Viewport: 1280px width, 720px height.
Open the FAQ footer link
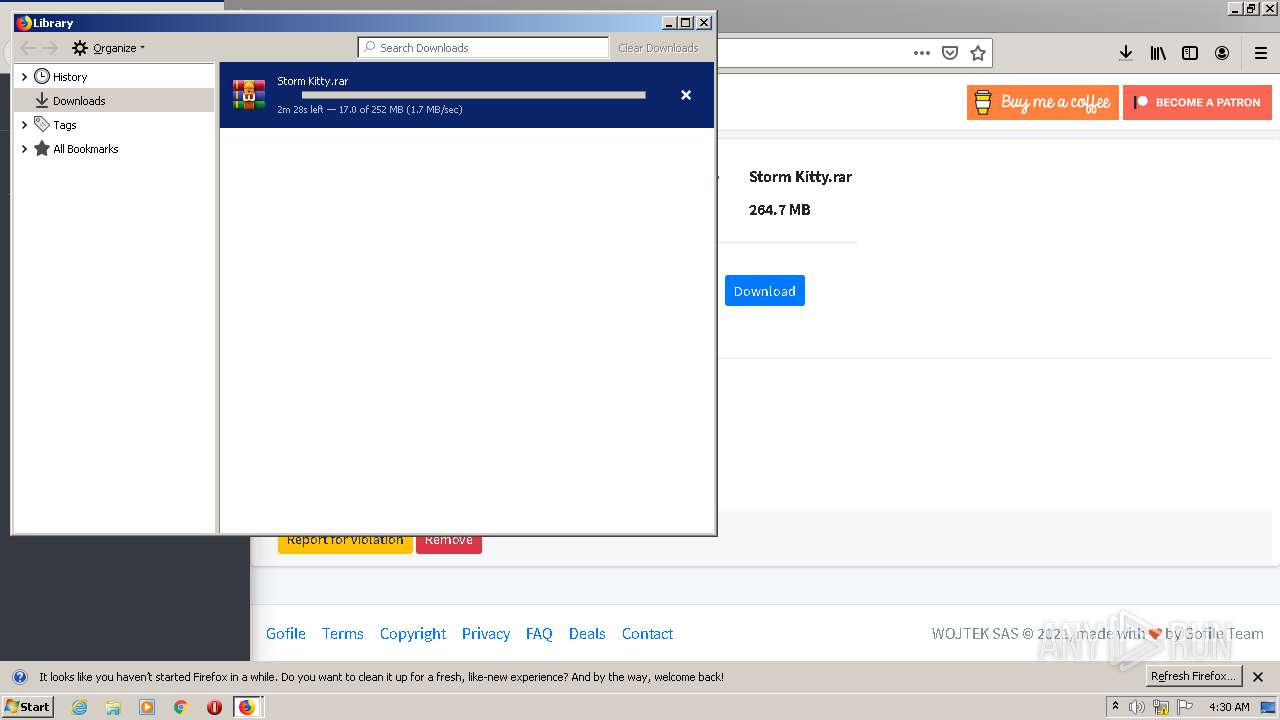click(x=539, y=634)
